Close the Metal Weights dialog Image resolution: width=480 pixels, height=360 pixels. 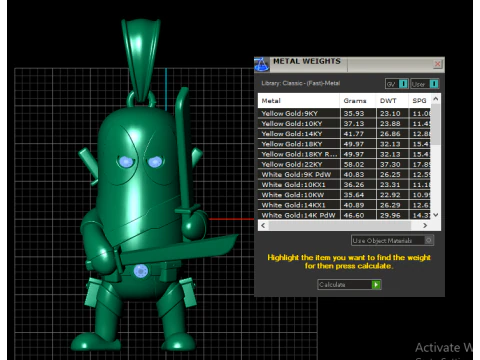coord(438,64)
